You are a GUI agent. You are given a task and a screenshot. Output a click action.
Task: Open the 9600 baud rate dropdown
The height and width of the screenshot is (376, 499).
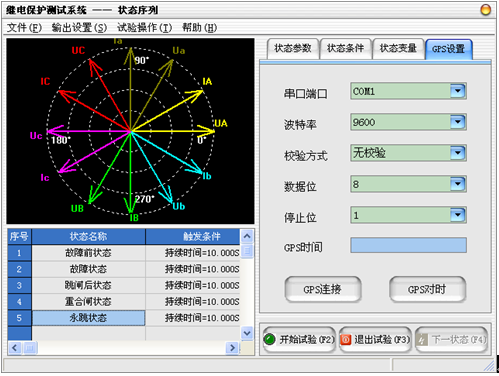(457, 122)
